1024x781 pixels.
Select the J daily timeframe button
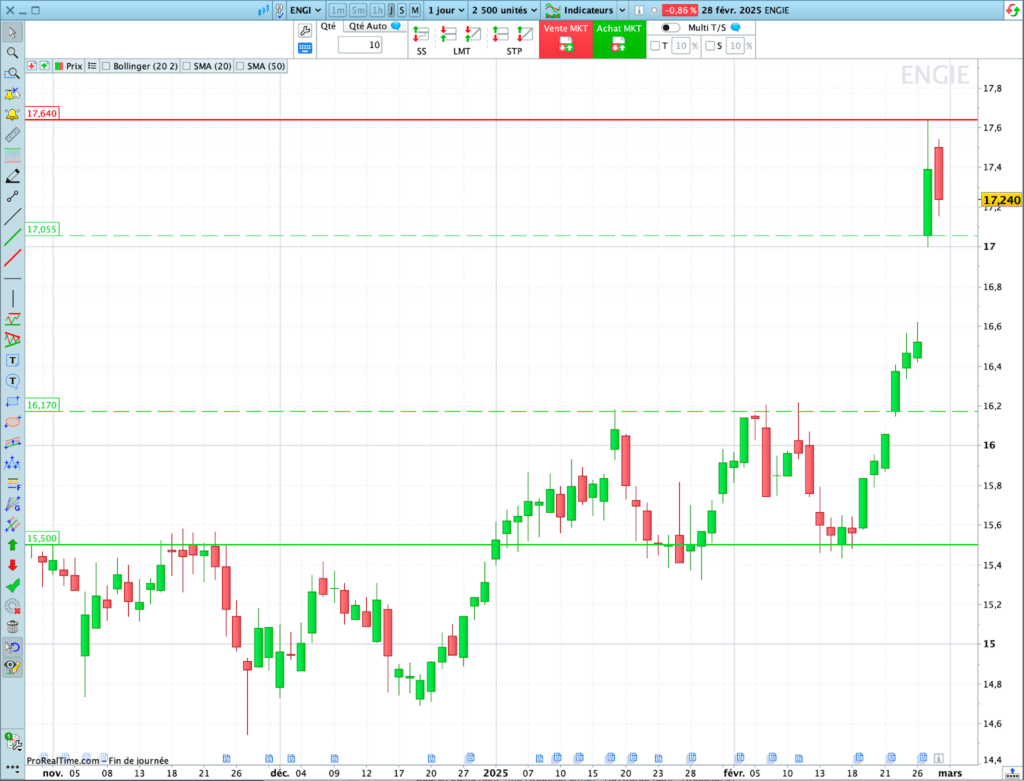(x=391, y=10)
